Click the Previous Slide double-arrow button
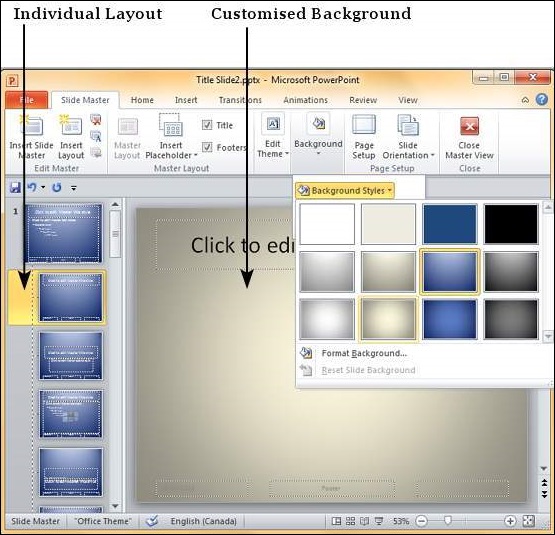The width and height of the screenshot is (555, 535). 544,483
